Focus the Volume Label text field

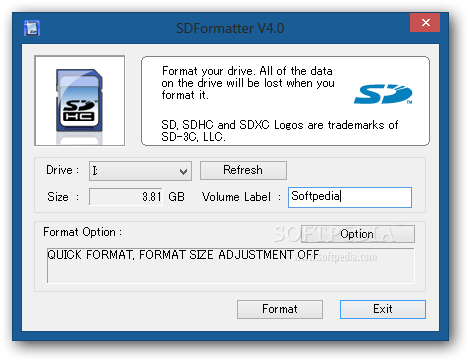pos(350,197)
